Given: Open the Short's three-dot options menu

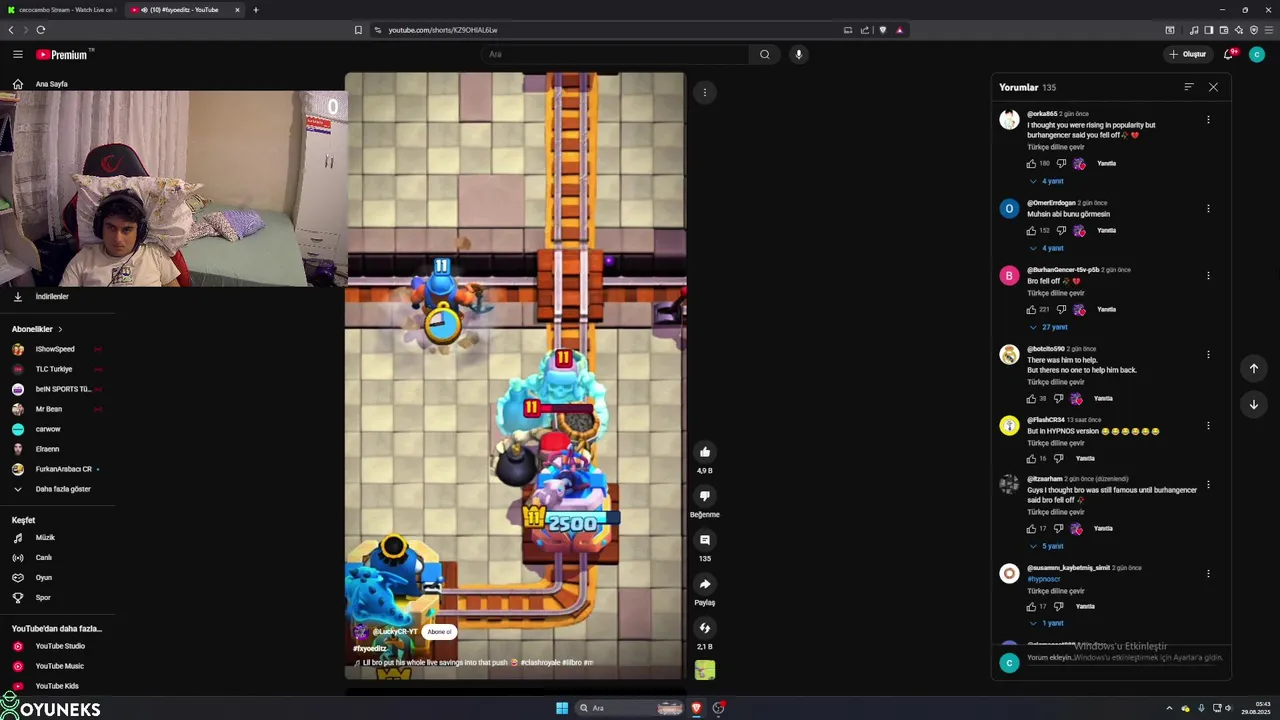Looking at the screenshot, I should (705, 92).
